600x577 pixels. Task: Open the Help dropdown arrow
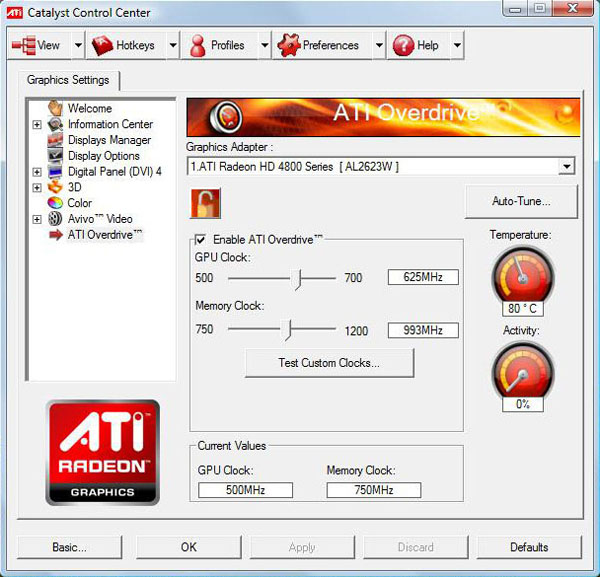tap(457, 45)
